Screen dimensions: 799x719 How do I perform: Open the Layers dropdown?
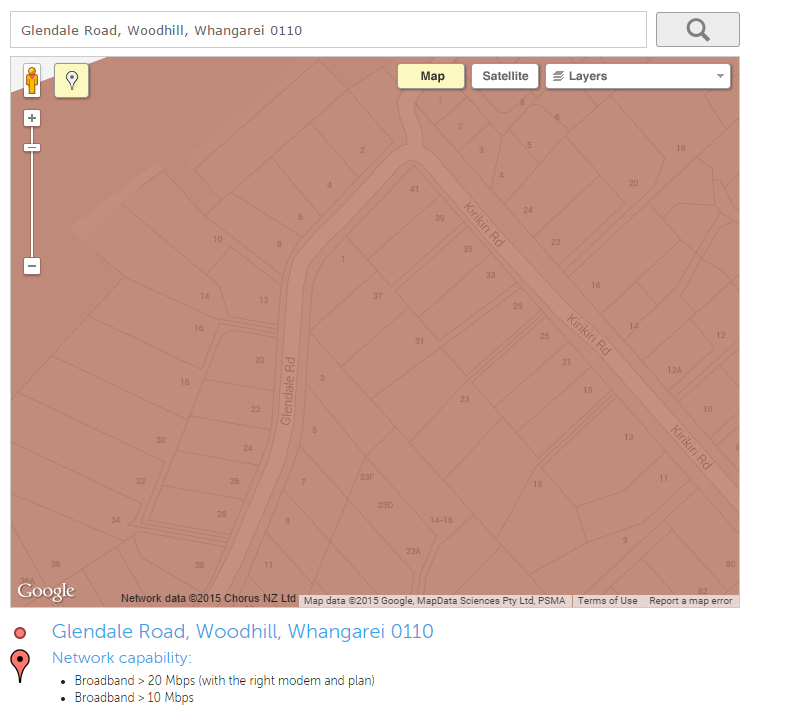coord(638,76)
